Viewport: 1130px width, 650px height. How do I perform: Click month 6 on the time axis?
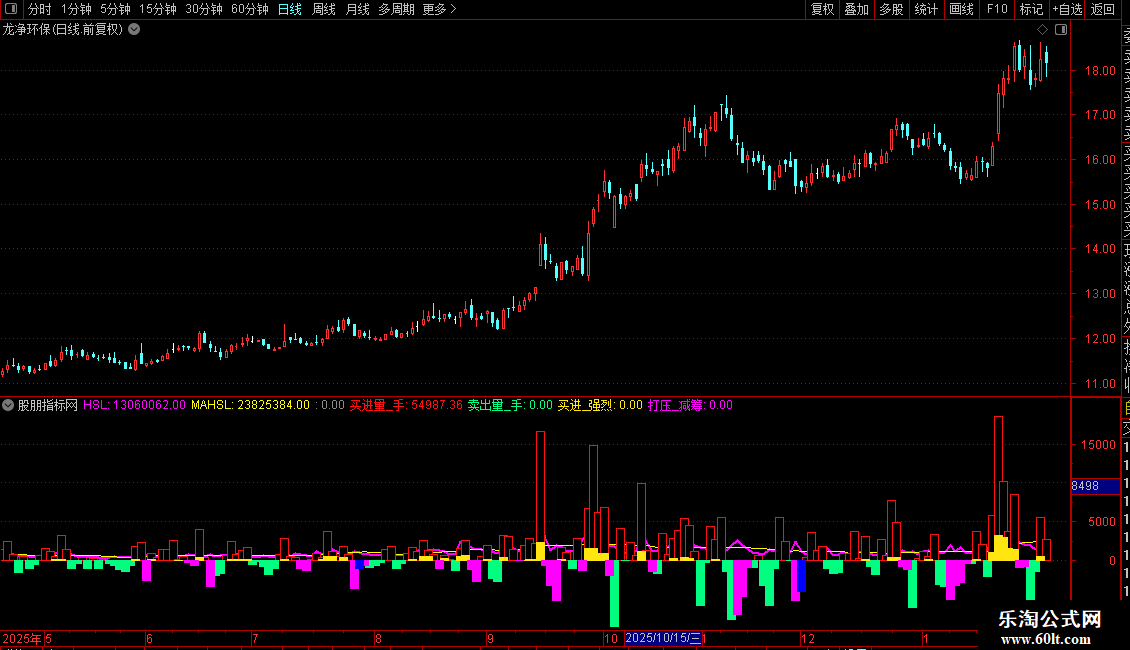coord(149,638)
